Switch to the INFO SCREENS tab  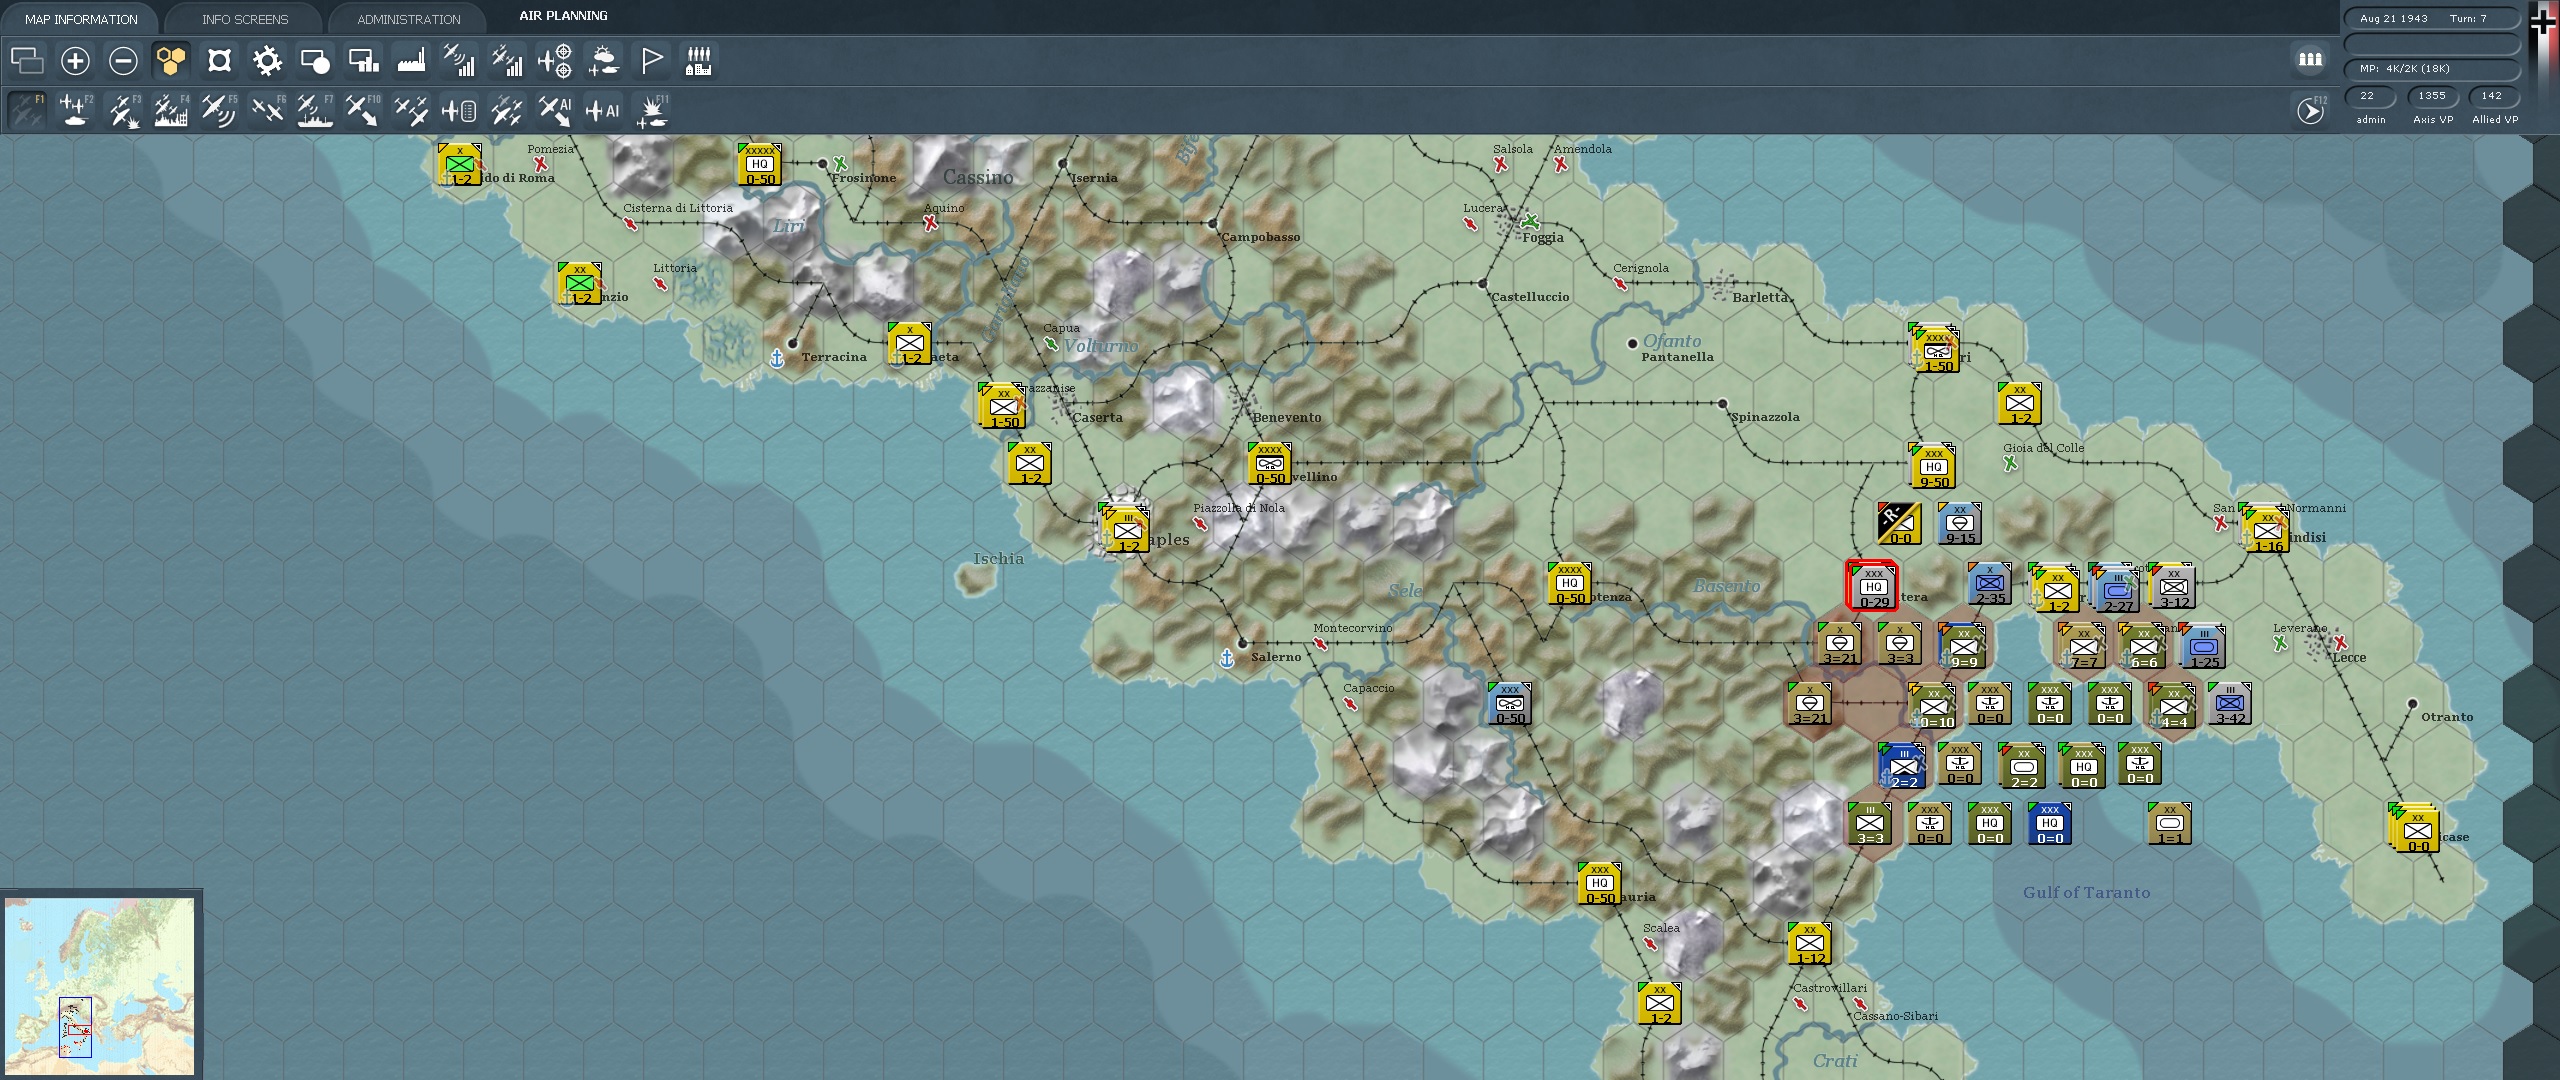coord(243,18)
